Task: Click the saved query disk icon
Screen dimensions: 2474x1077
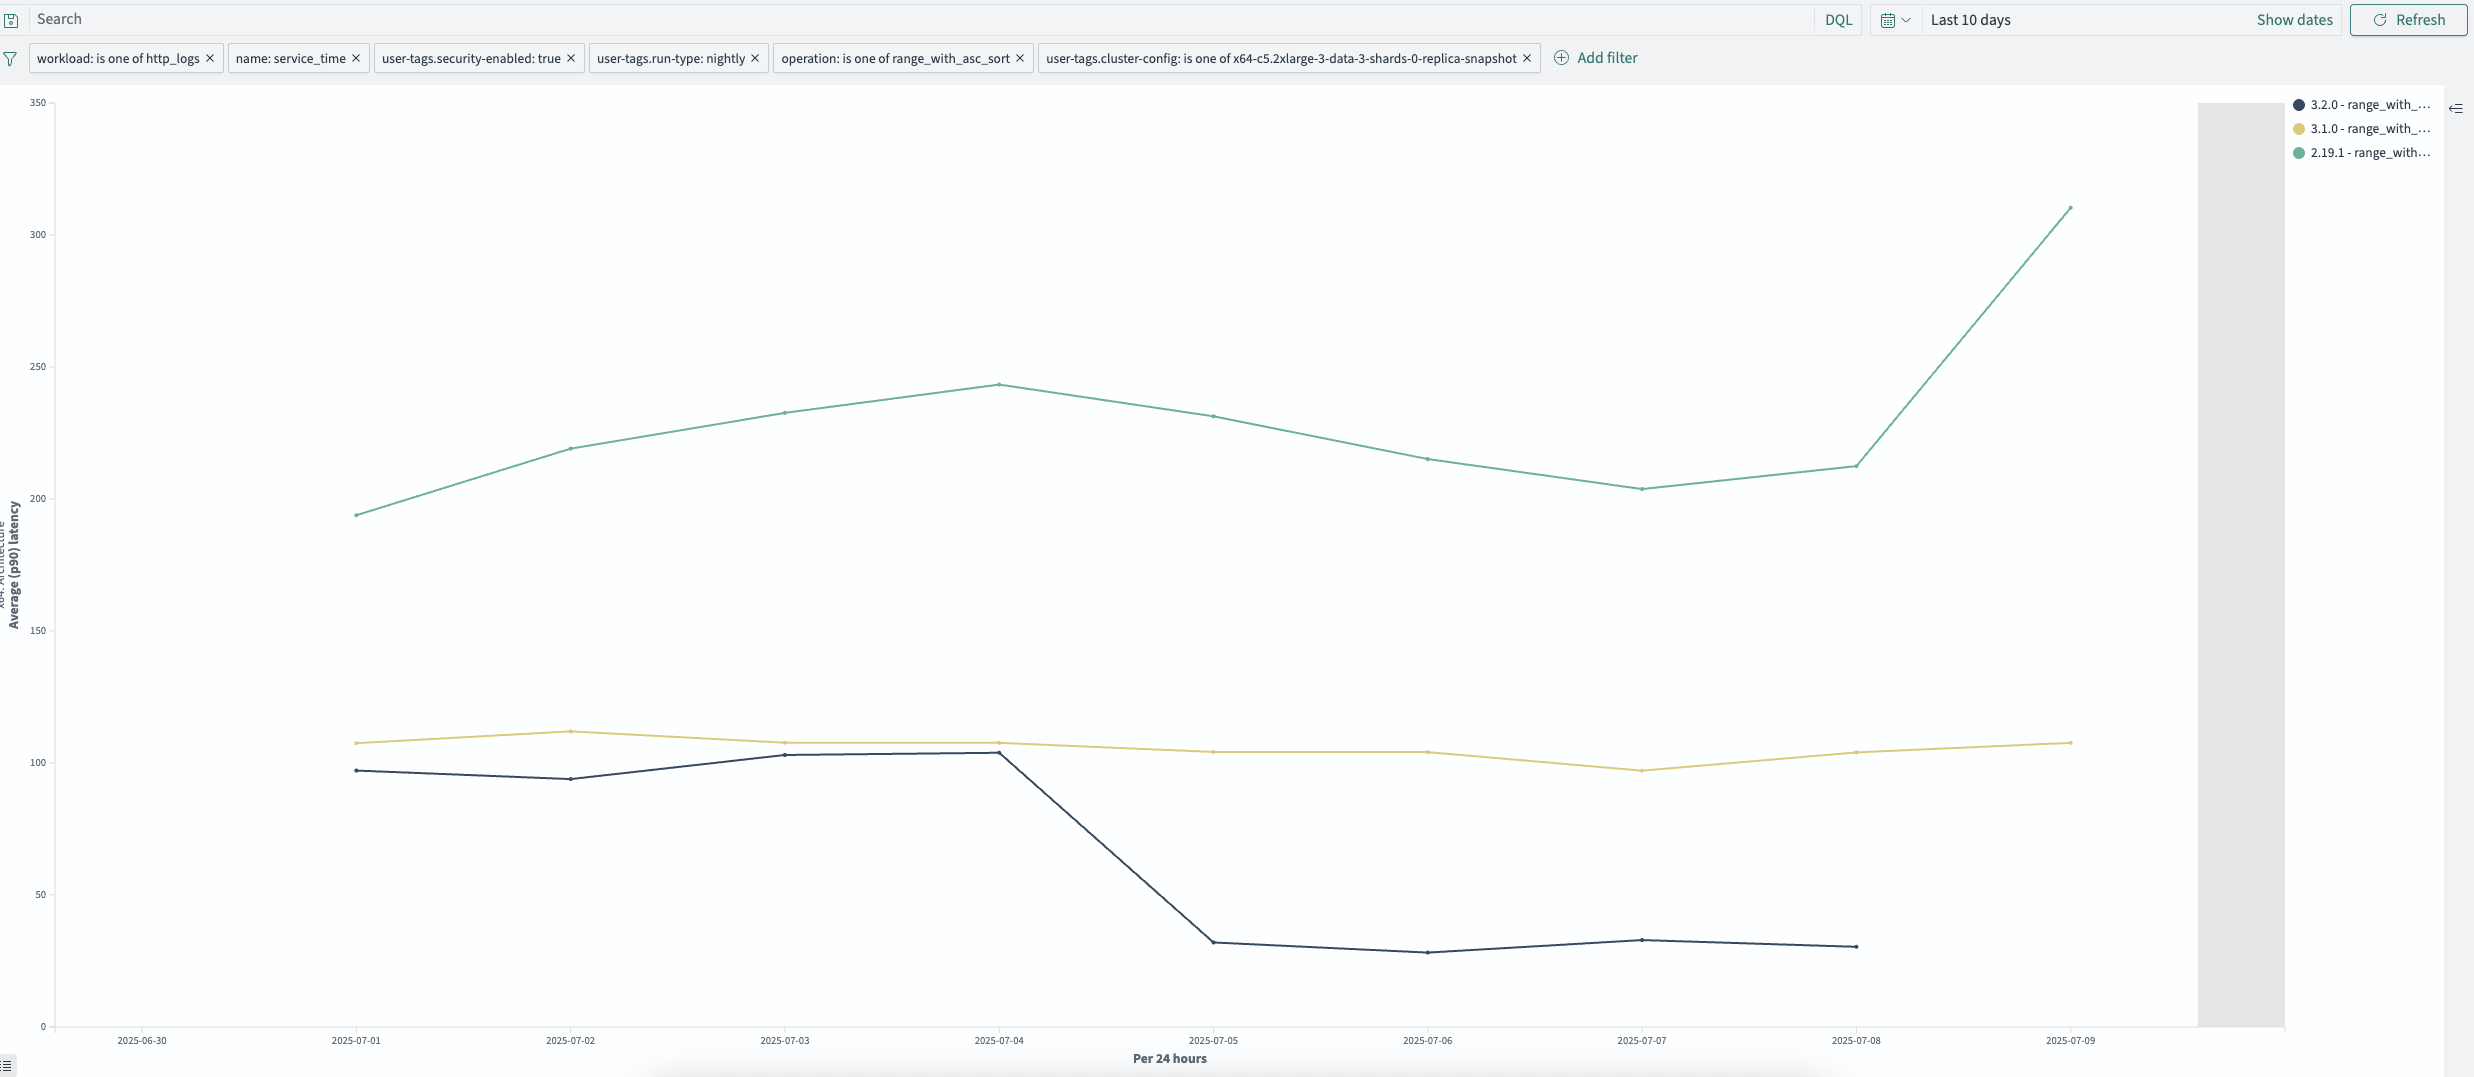Action: point(10,20)
